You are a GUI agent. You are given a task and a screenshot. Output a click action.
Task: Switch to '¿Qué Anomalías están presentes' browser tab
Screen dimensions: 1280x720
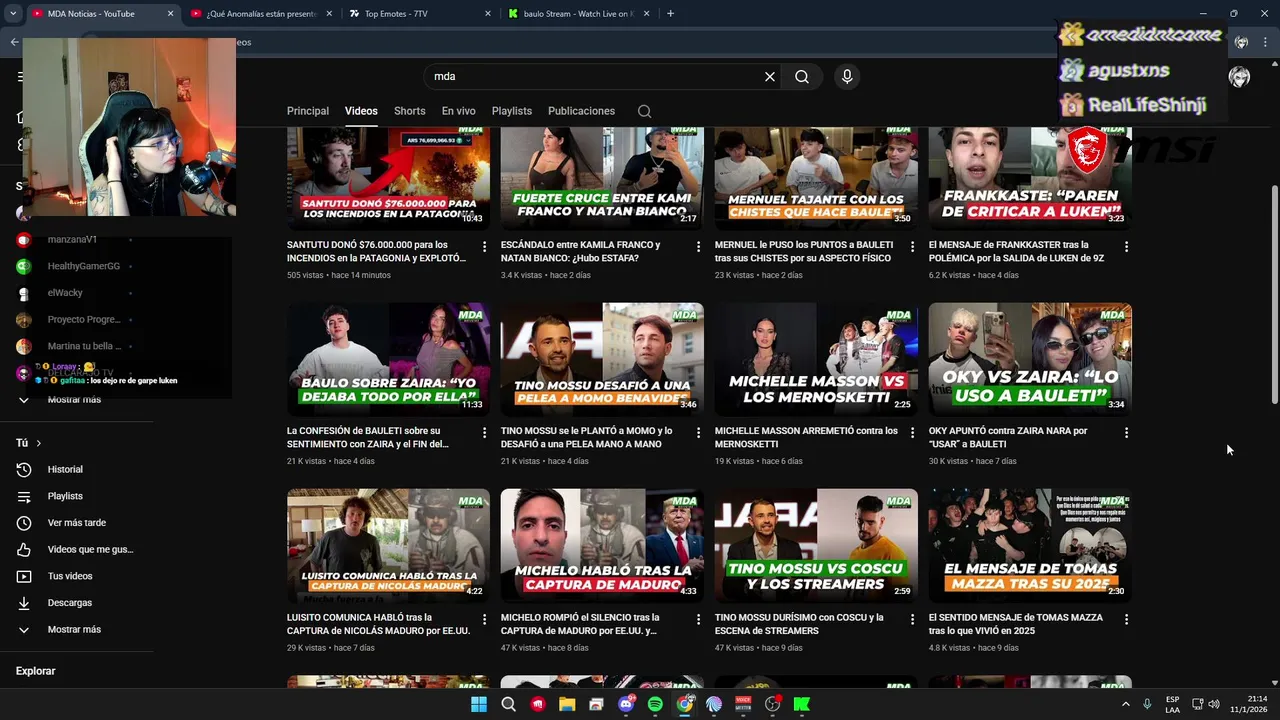260,14
